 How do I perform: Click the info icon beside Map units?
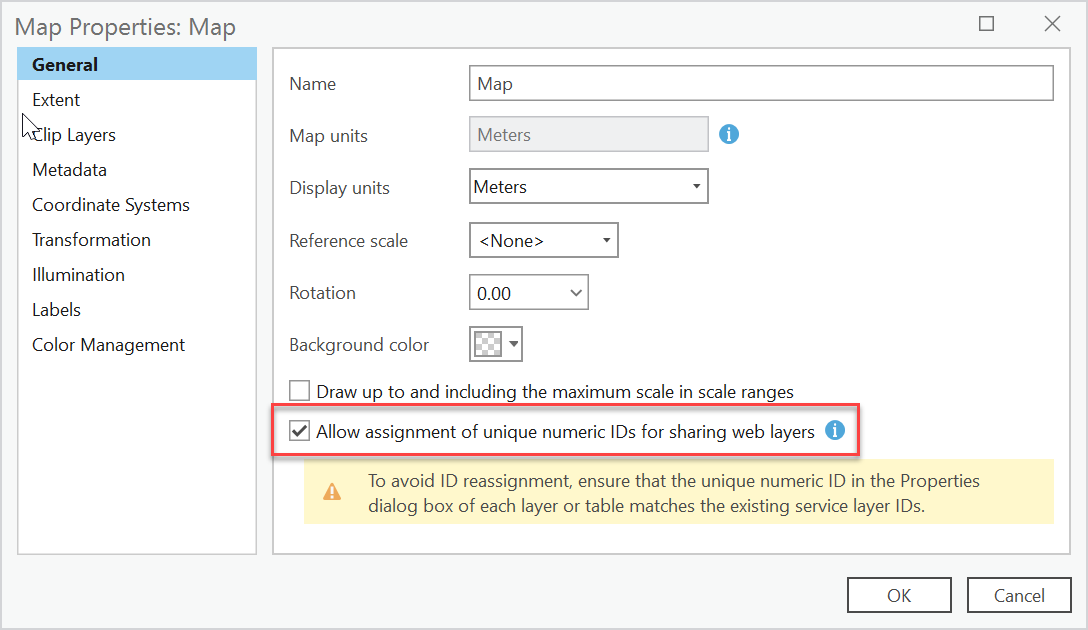tap(728, 133)
